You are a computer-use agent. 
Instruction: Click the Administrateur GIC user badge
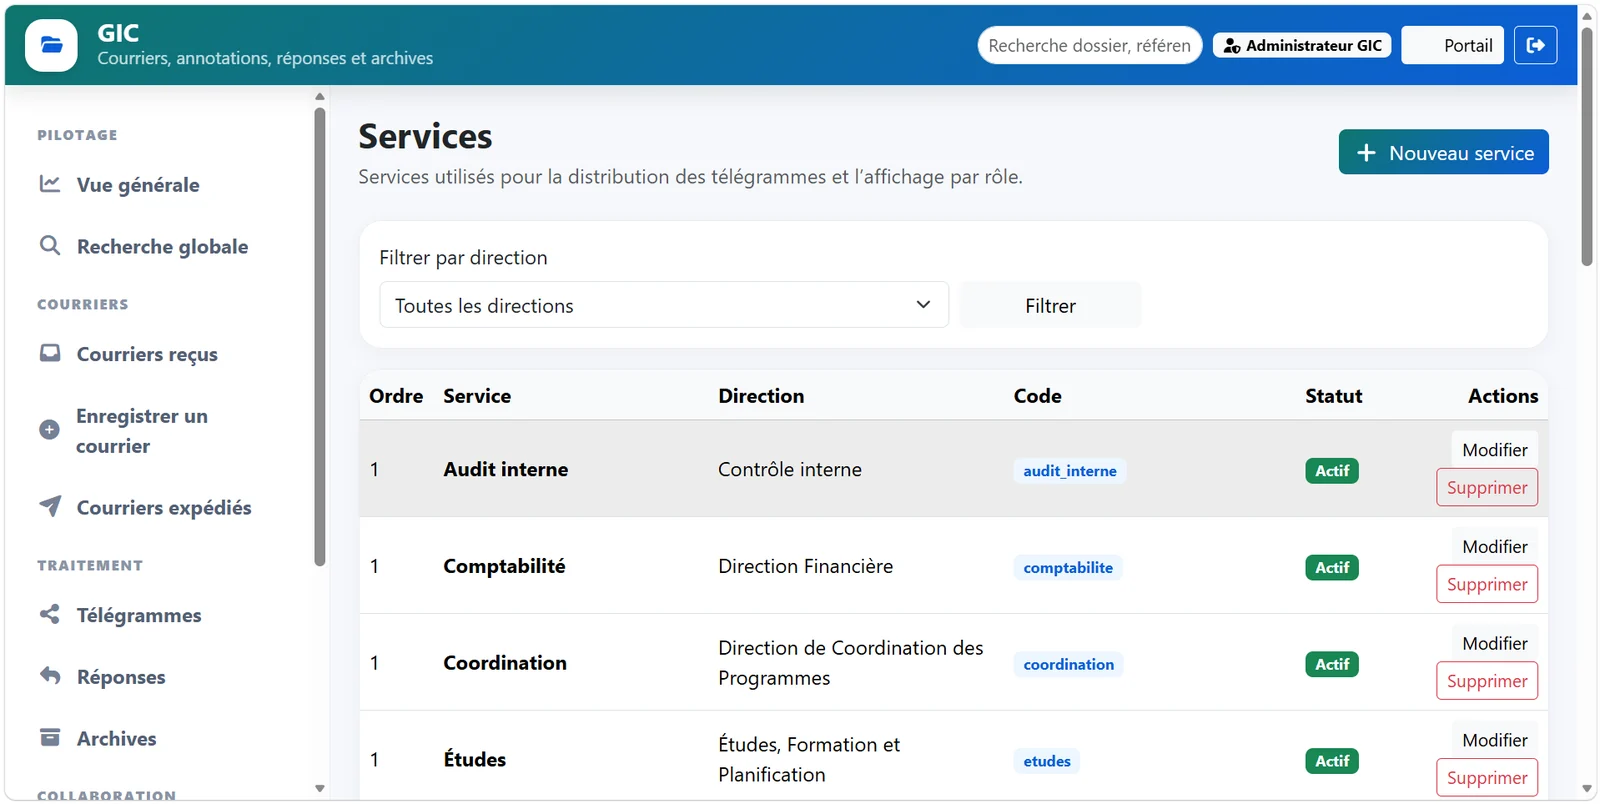pyautogui.click(x=1302, y=45)
